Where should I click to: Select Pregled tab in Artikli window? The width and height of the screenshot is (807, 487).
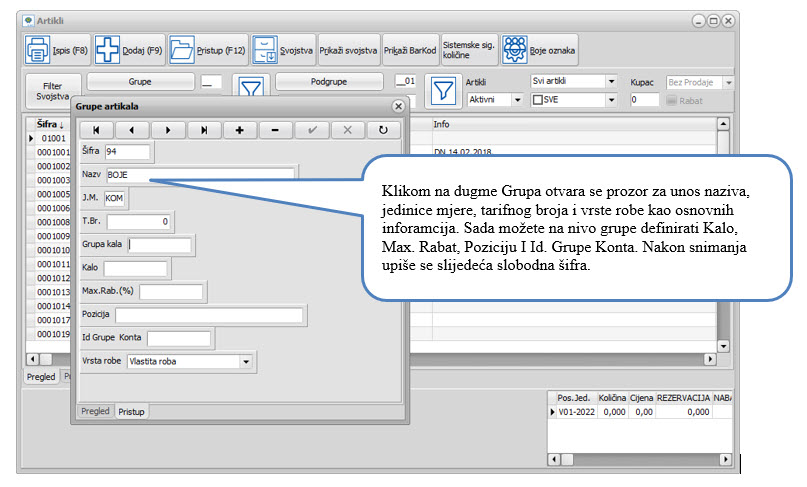point(41,377)
